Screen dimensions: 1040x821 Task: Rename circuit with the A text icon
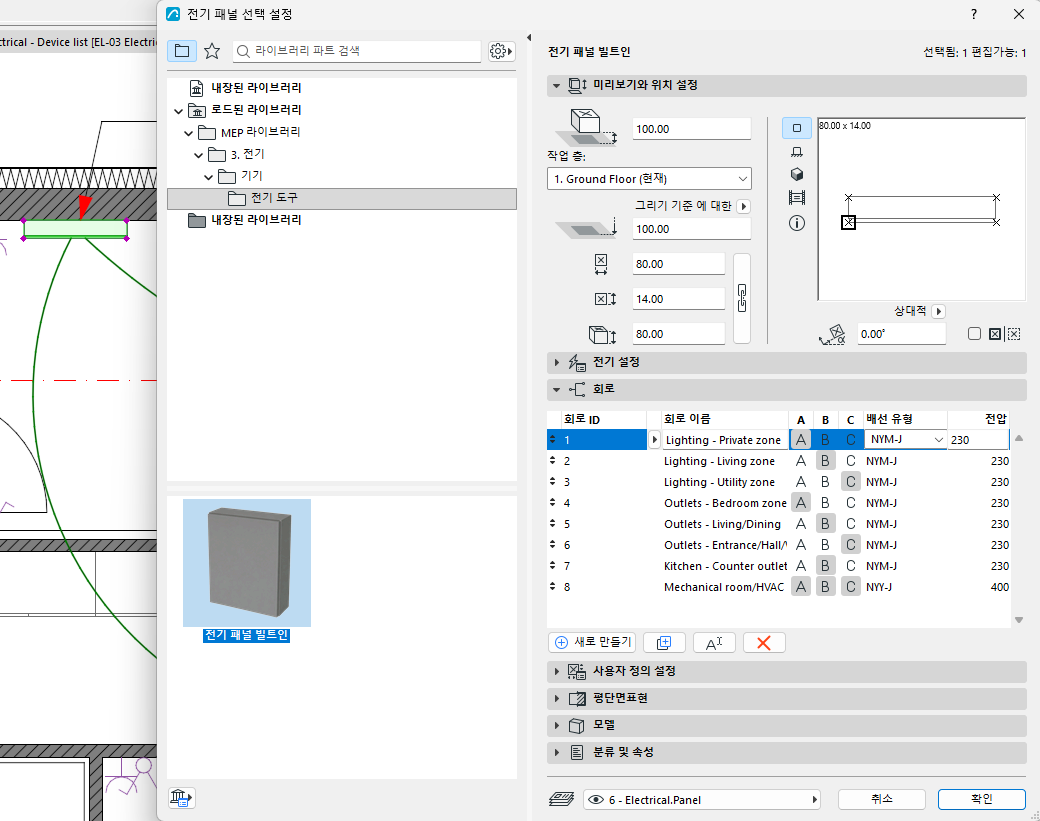[x=714, y=643]
